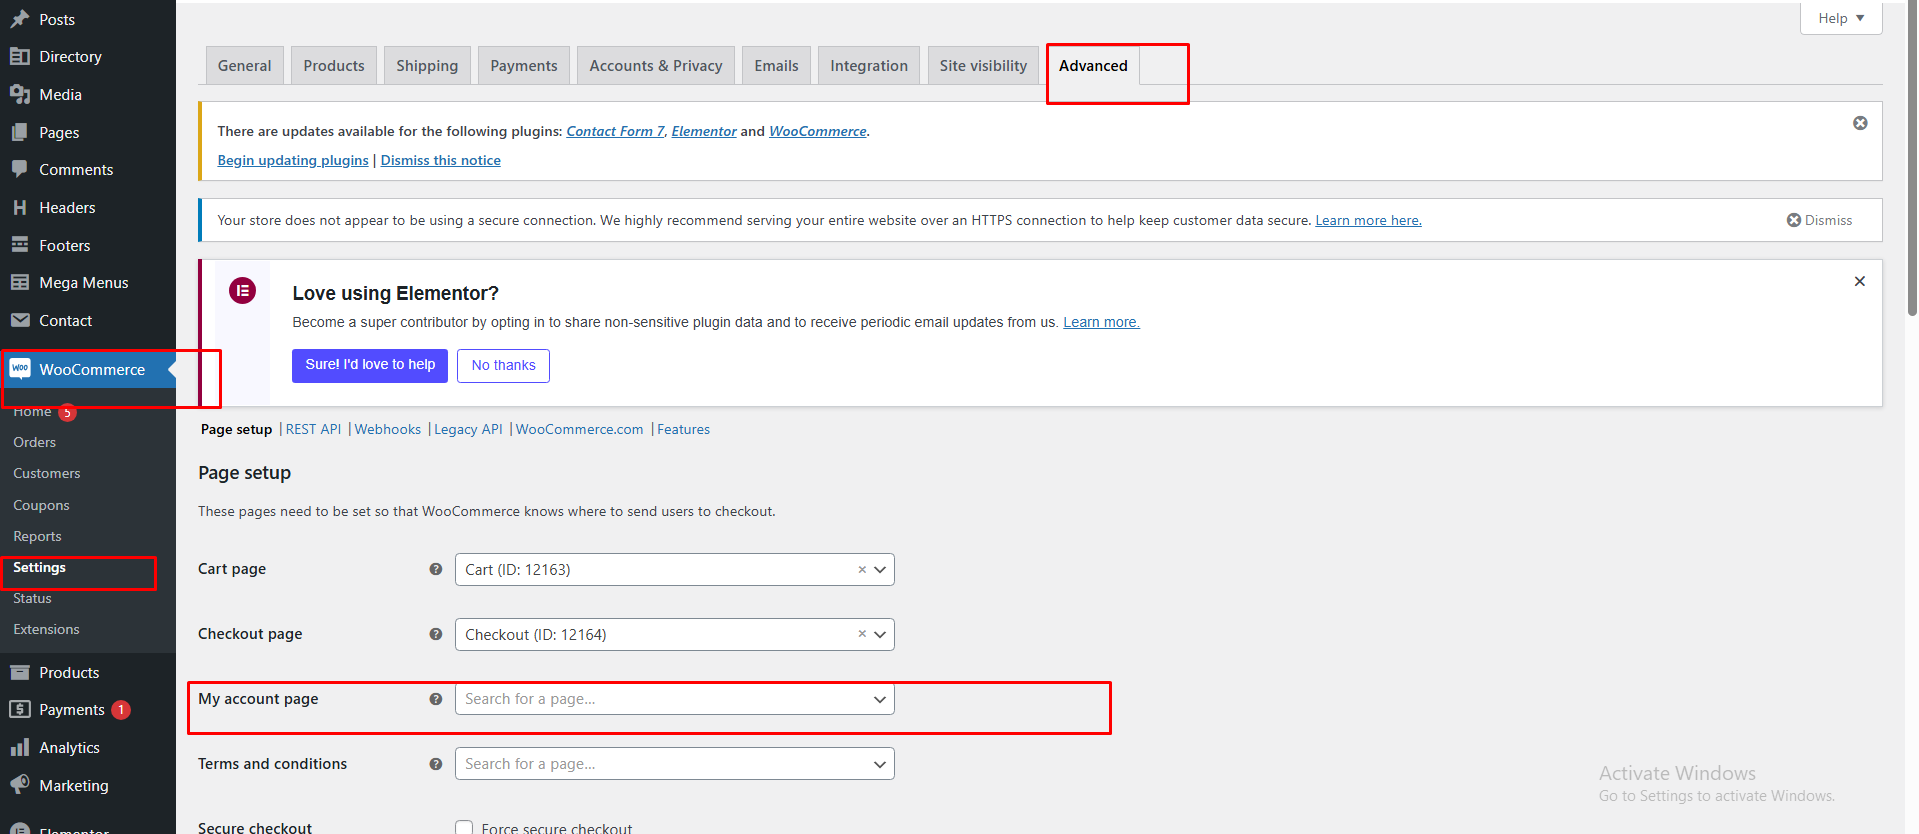Select the Emails tab

pyautogui.click(x=776, y=66)
